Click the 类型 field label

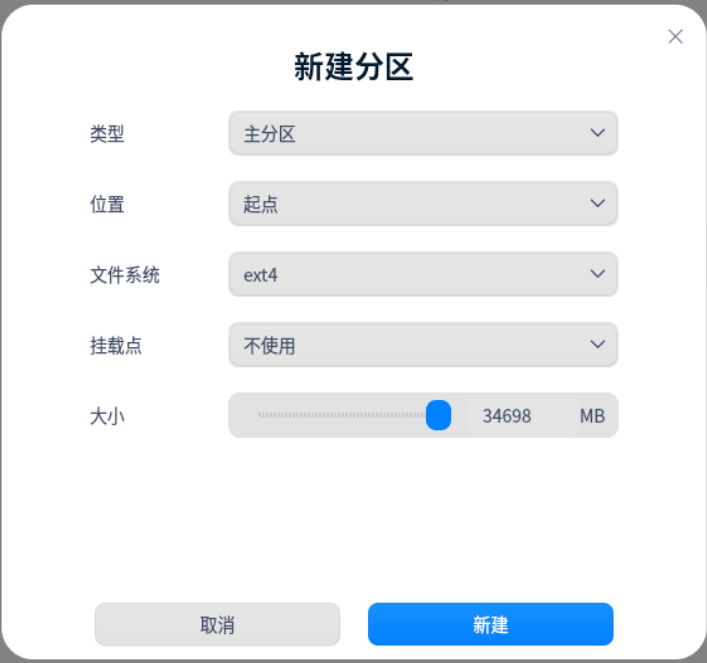tap(107, 134)
